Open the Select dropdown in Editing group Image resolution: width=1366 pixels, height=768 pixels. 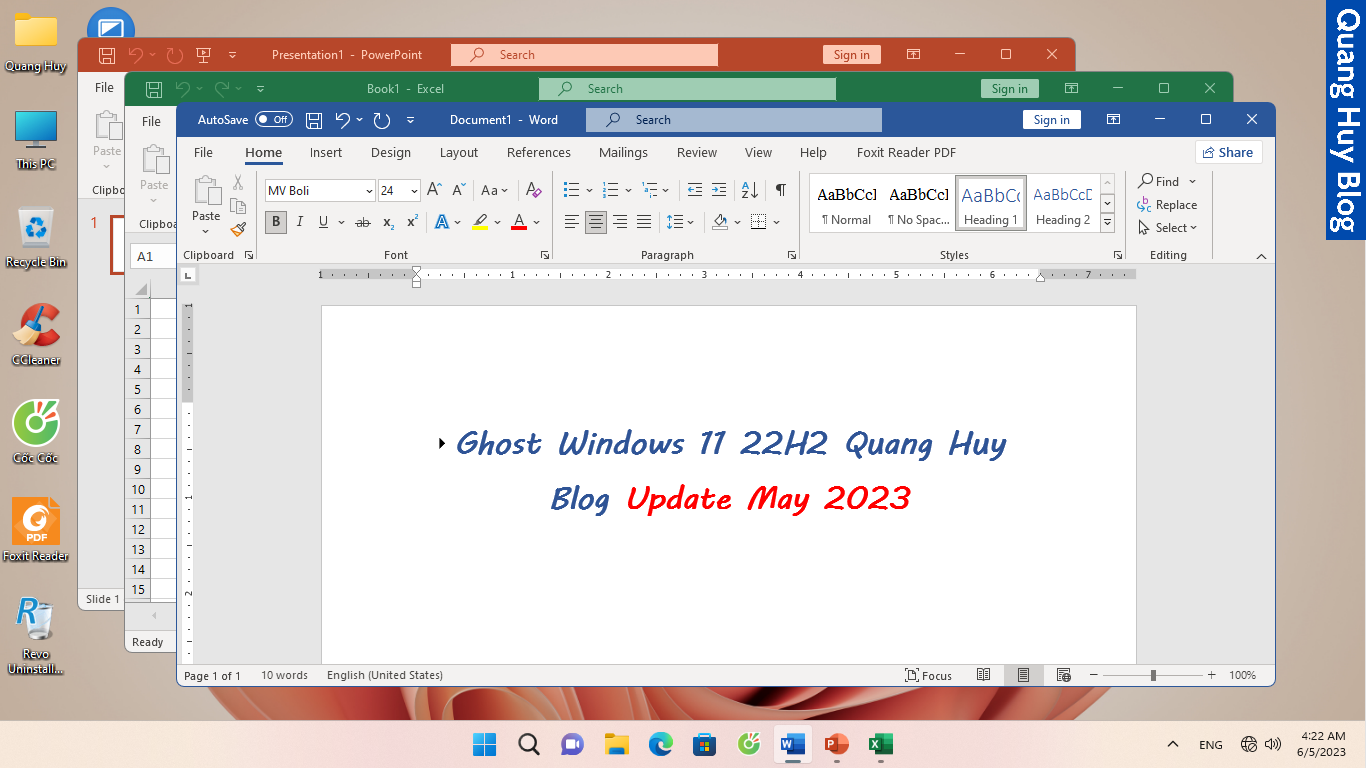(x=1167, y=228)
